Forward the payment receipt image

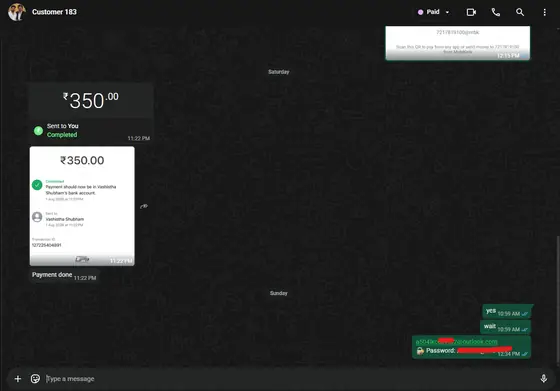(x=144, y=206)
